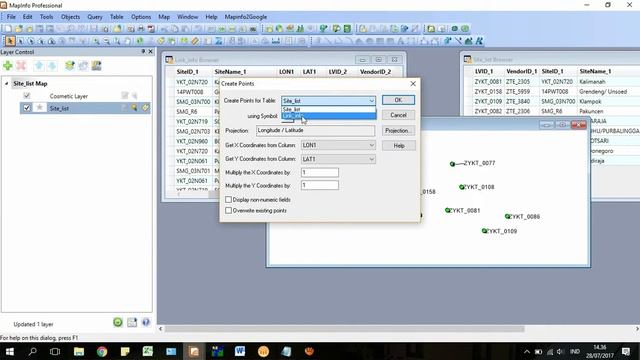Screen dimensions: 640x360
Task: Open the Query menu
Action: coord(95,17)
